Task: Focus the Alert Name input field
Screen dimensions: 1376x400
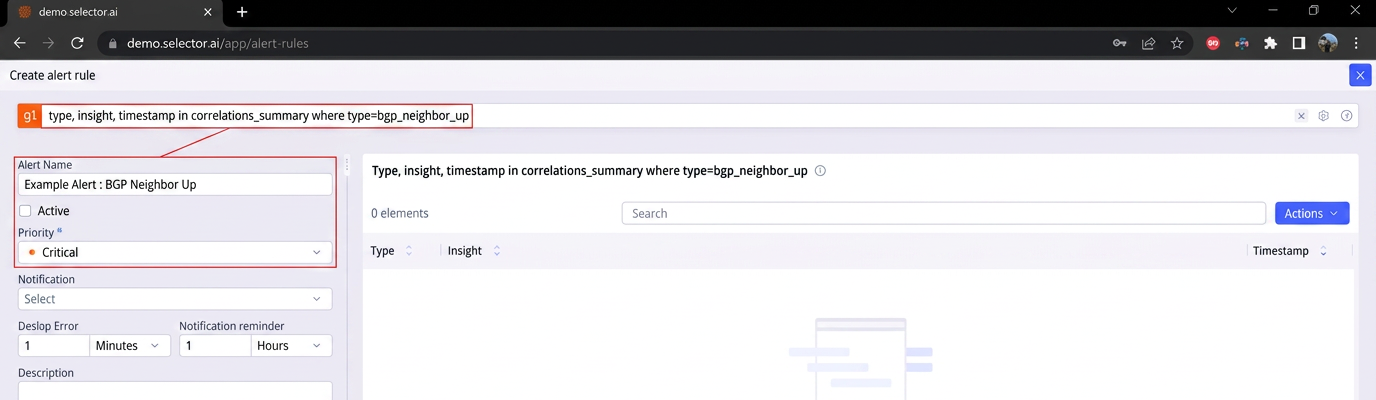Action: (175, 185)
